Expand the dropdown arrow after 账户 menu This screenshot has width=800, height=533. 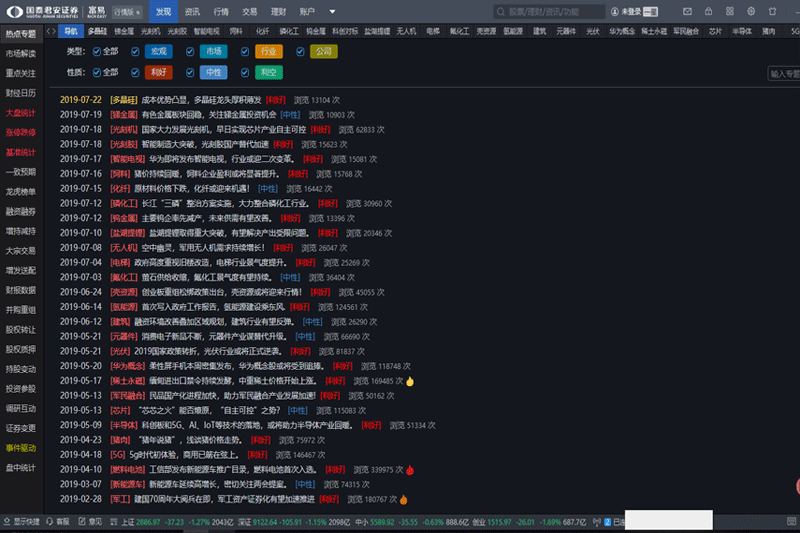point(332,11)
